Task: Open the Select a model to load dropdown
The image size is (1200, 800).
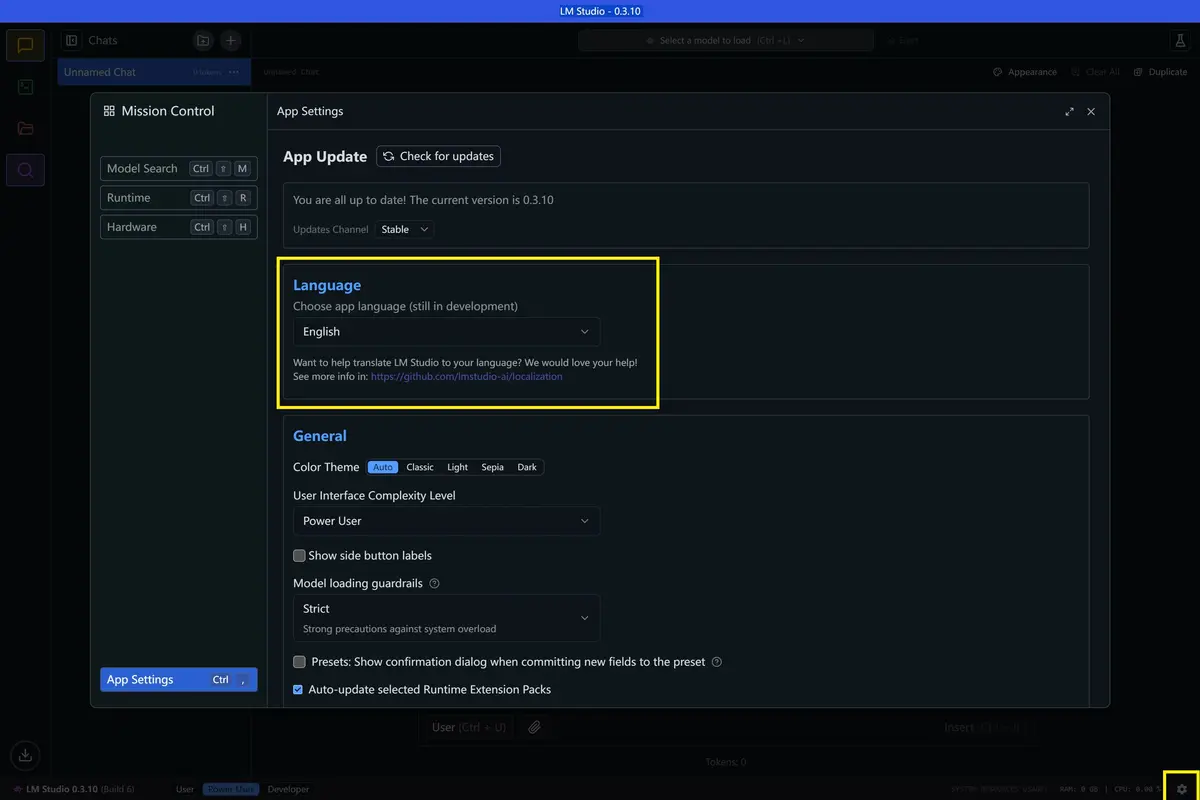Action: [726, 41]
